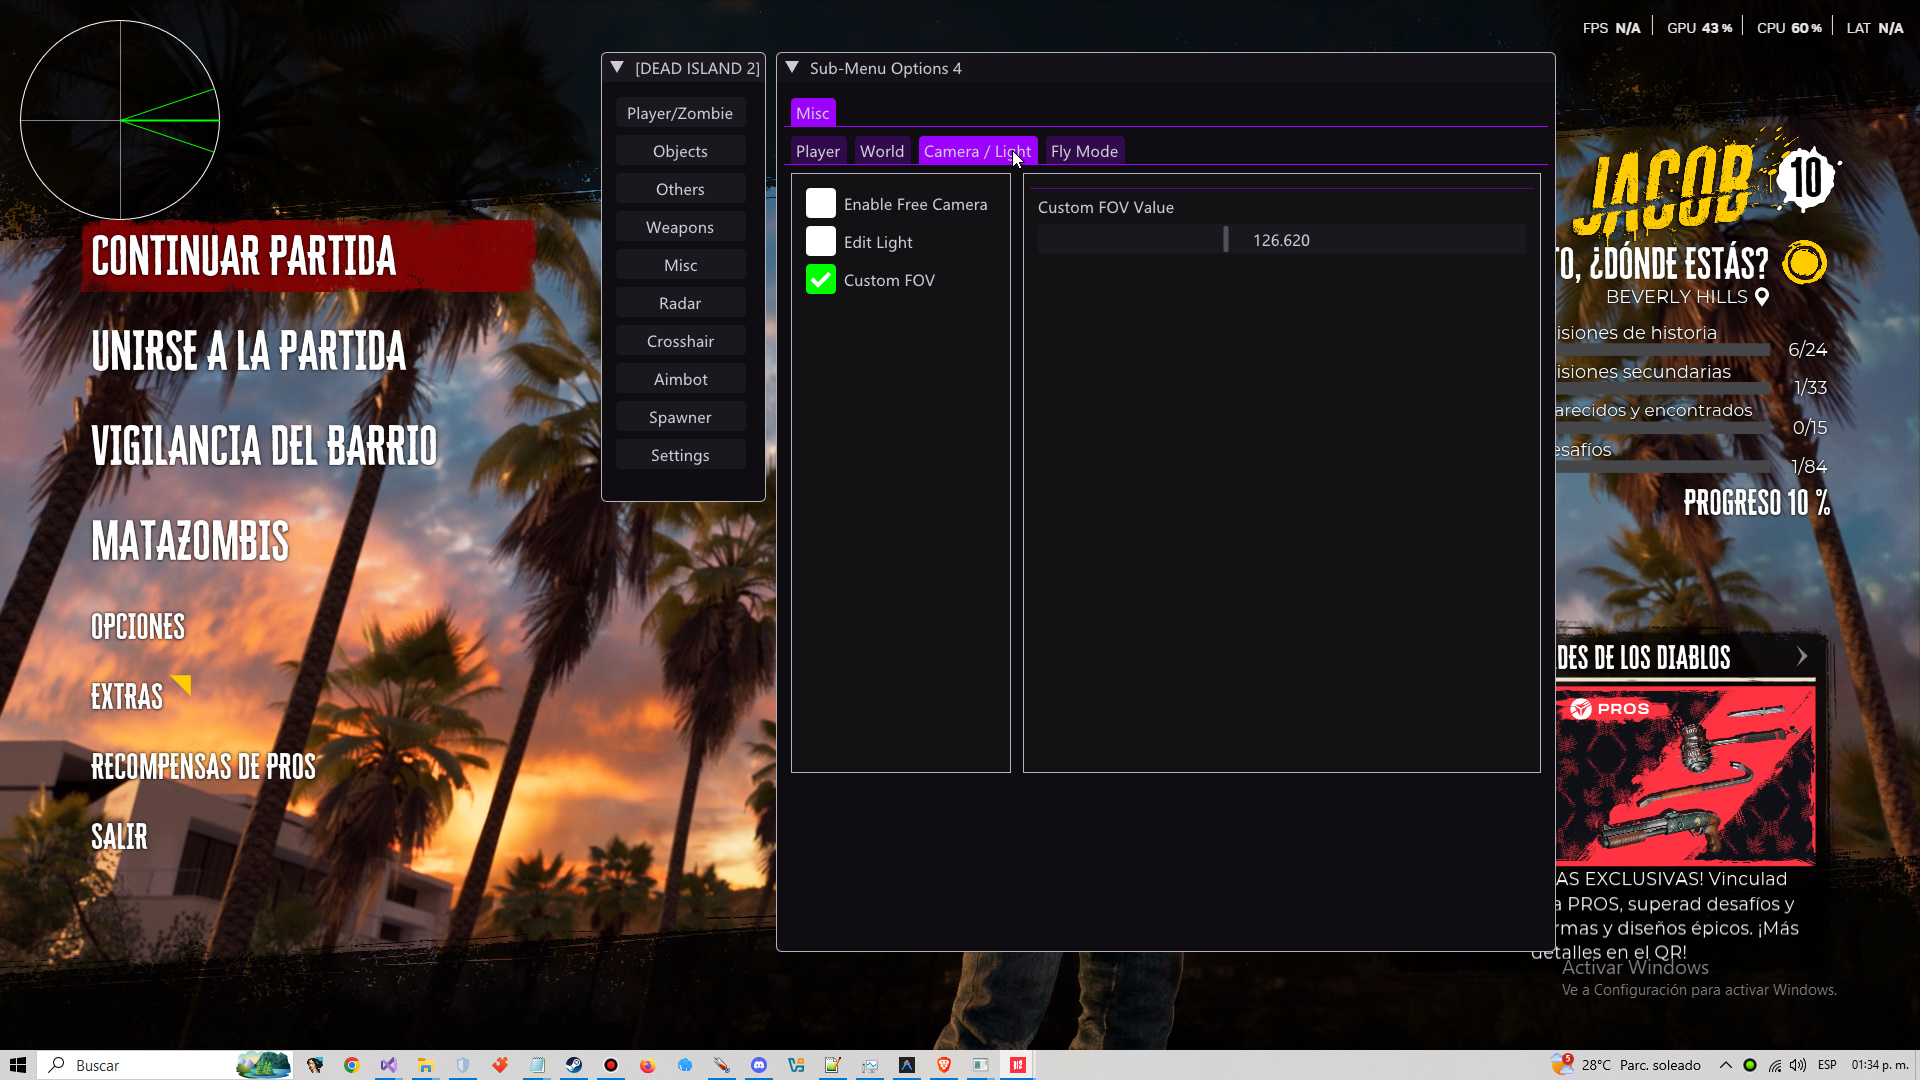Uncheck the Custom FOV checkbox
Viewport: 1920px width, 1080px height.
(820, 279)
